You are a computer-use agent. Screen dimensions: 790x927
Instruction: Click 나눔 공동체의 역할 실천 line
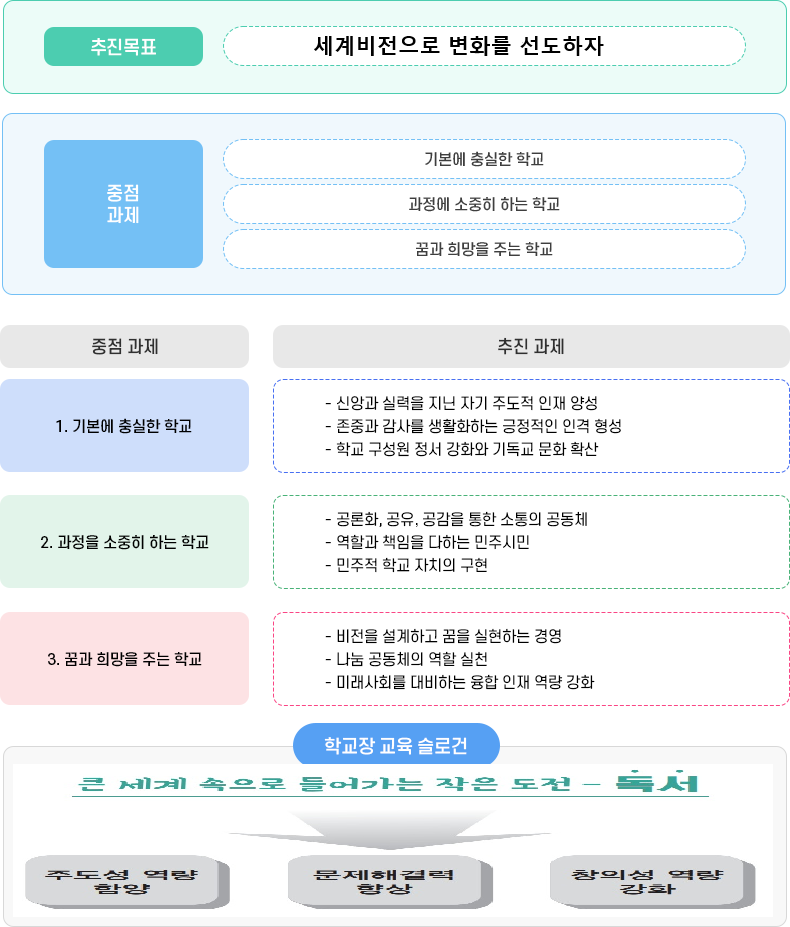[406, 659]
